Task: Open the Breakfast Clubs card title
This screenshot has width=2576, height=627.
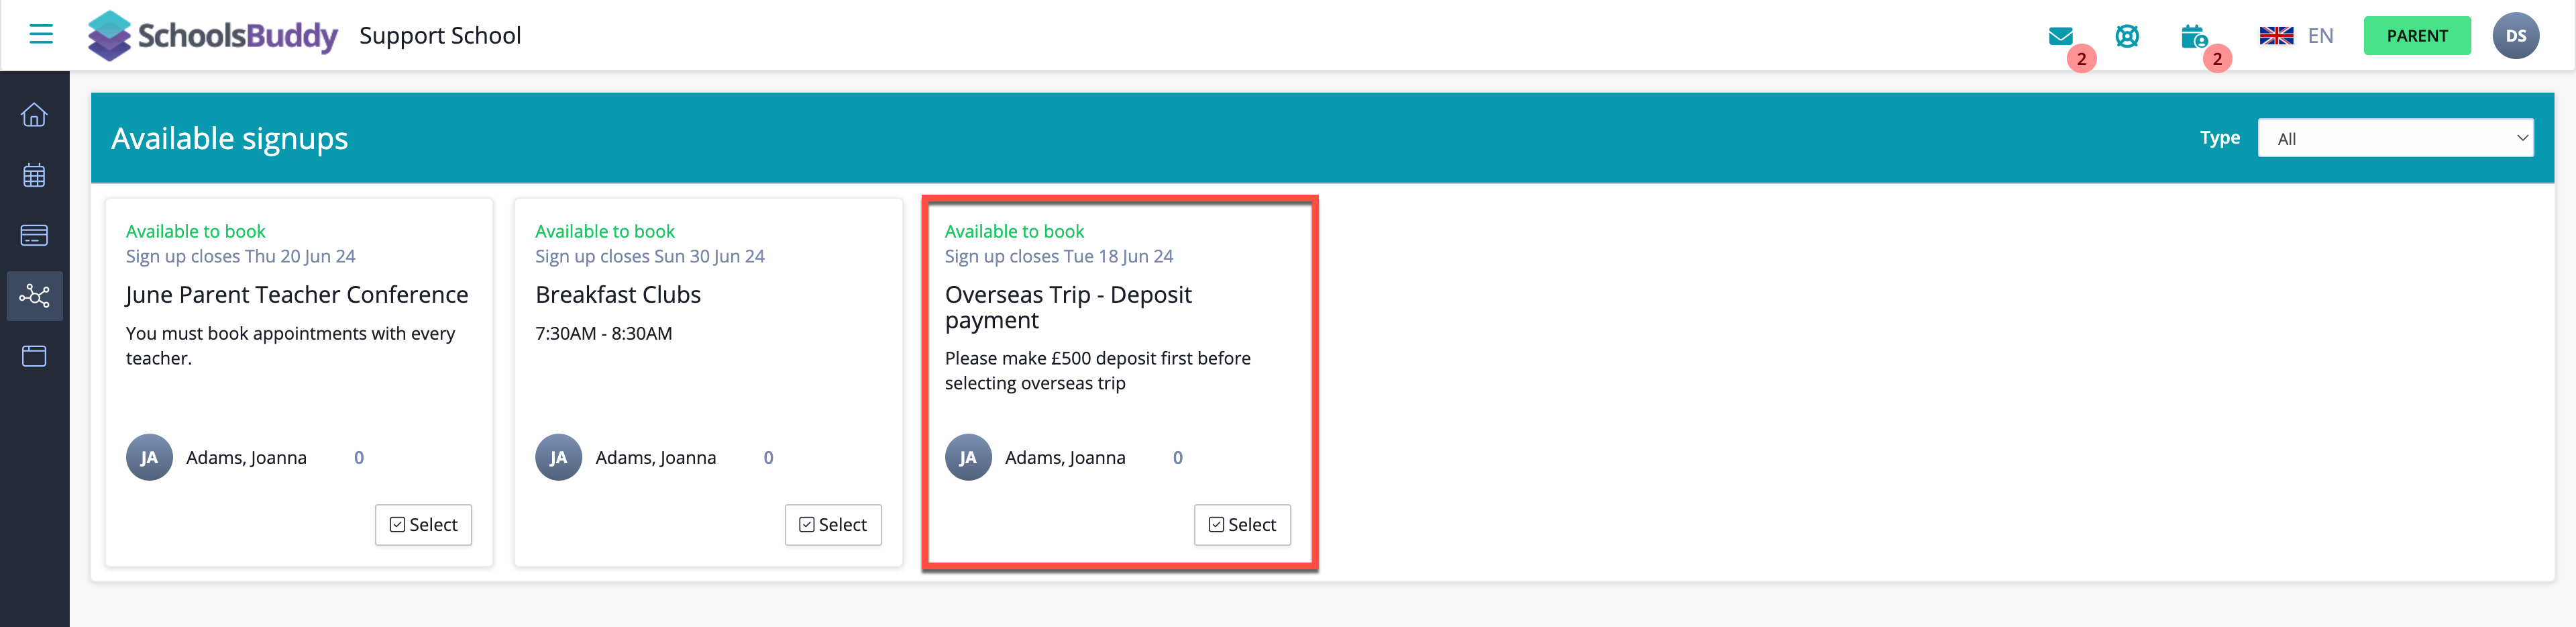Action: (x=618, y=295)
